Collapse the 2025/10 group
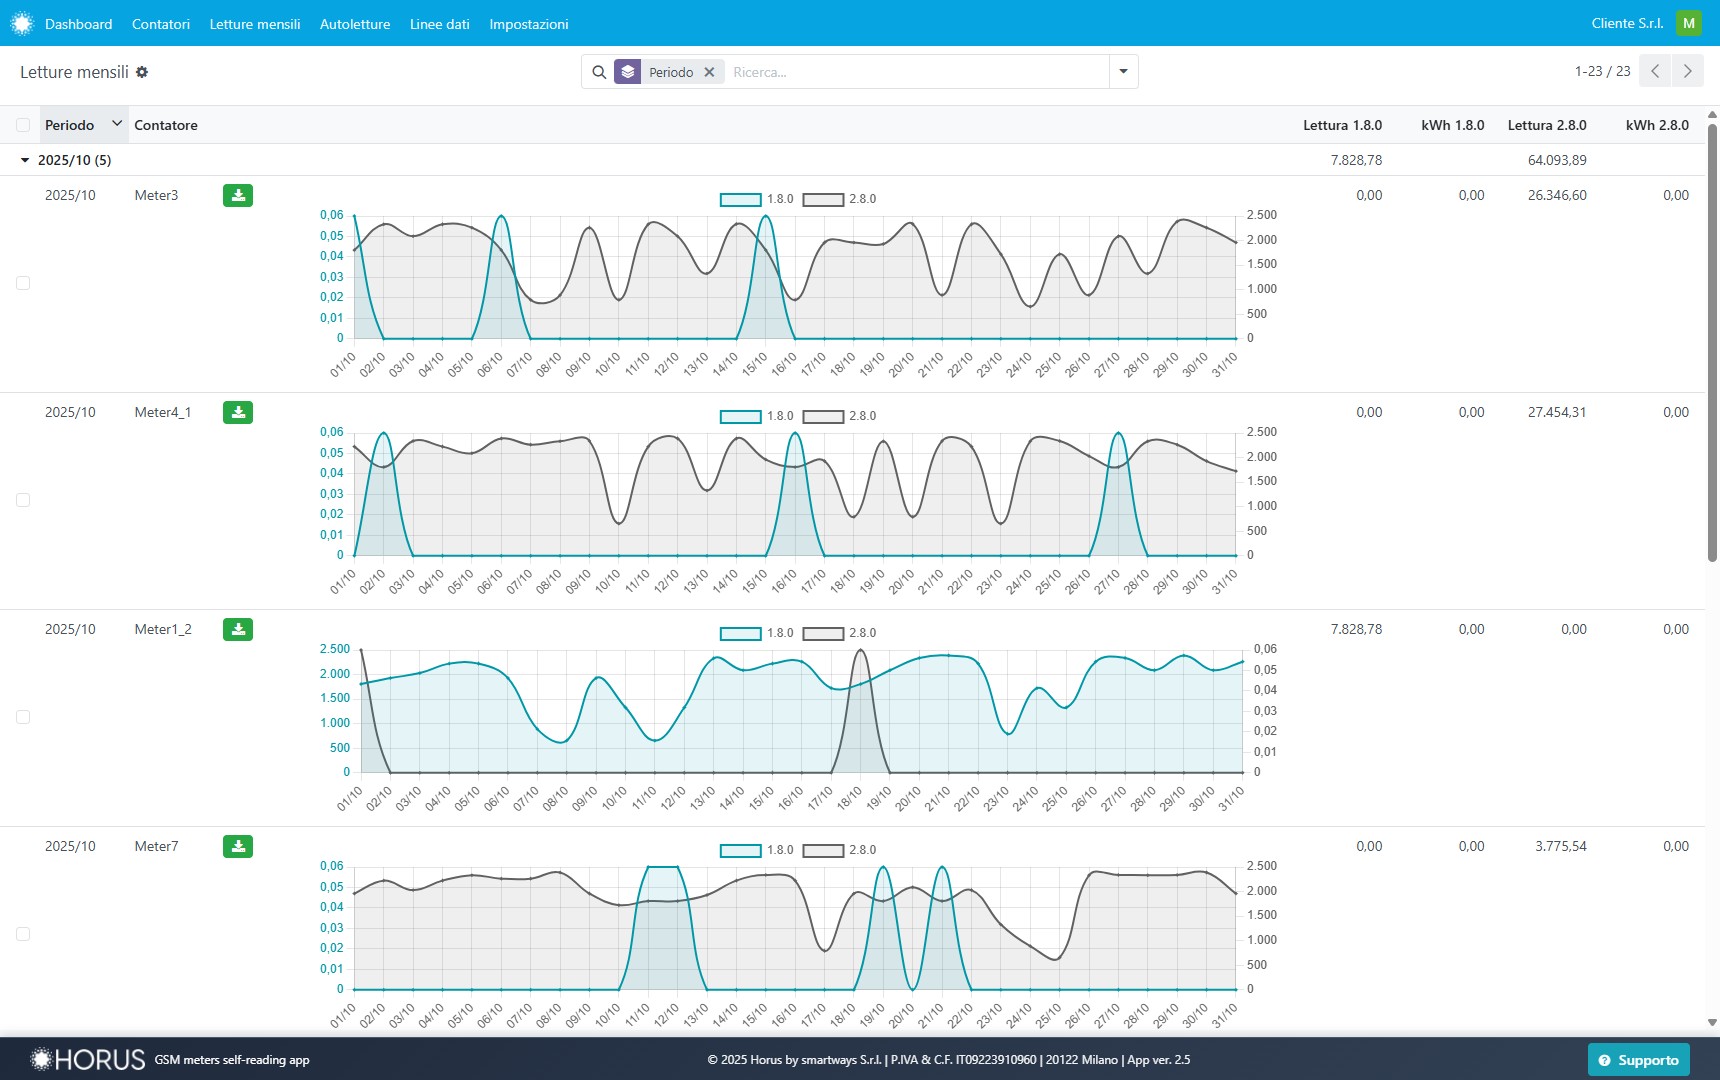The image size is (1720, 1080). (x=26, y=160)
